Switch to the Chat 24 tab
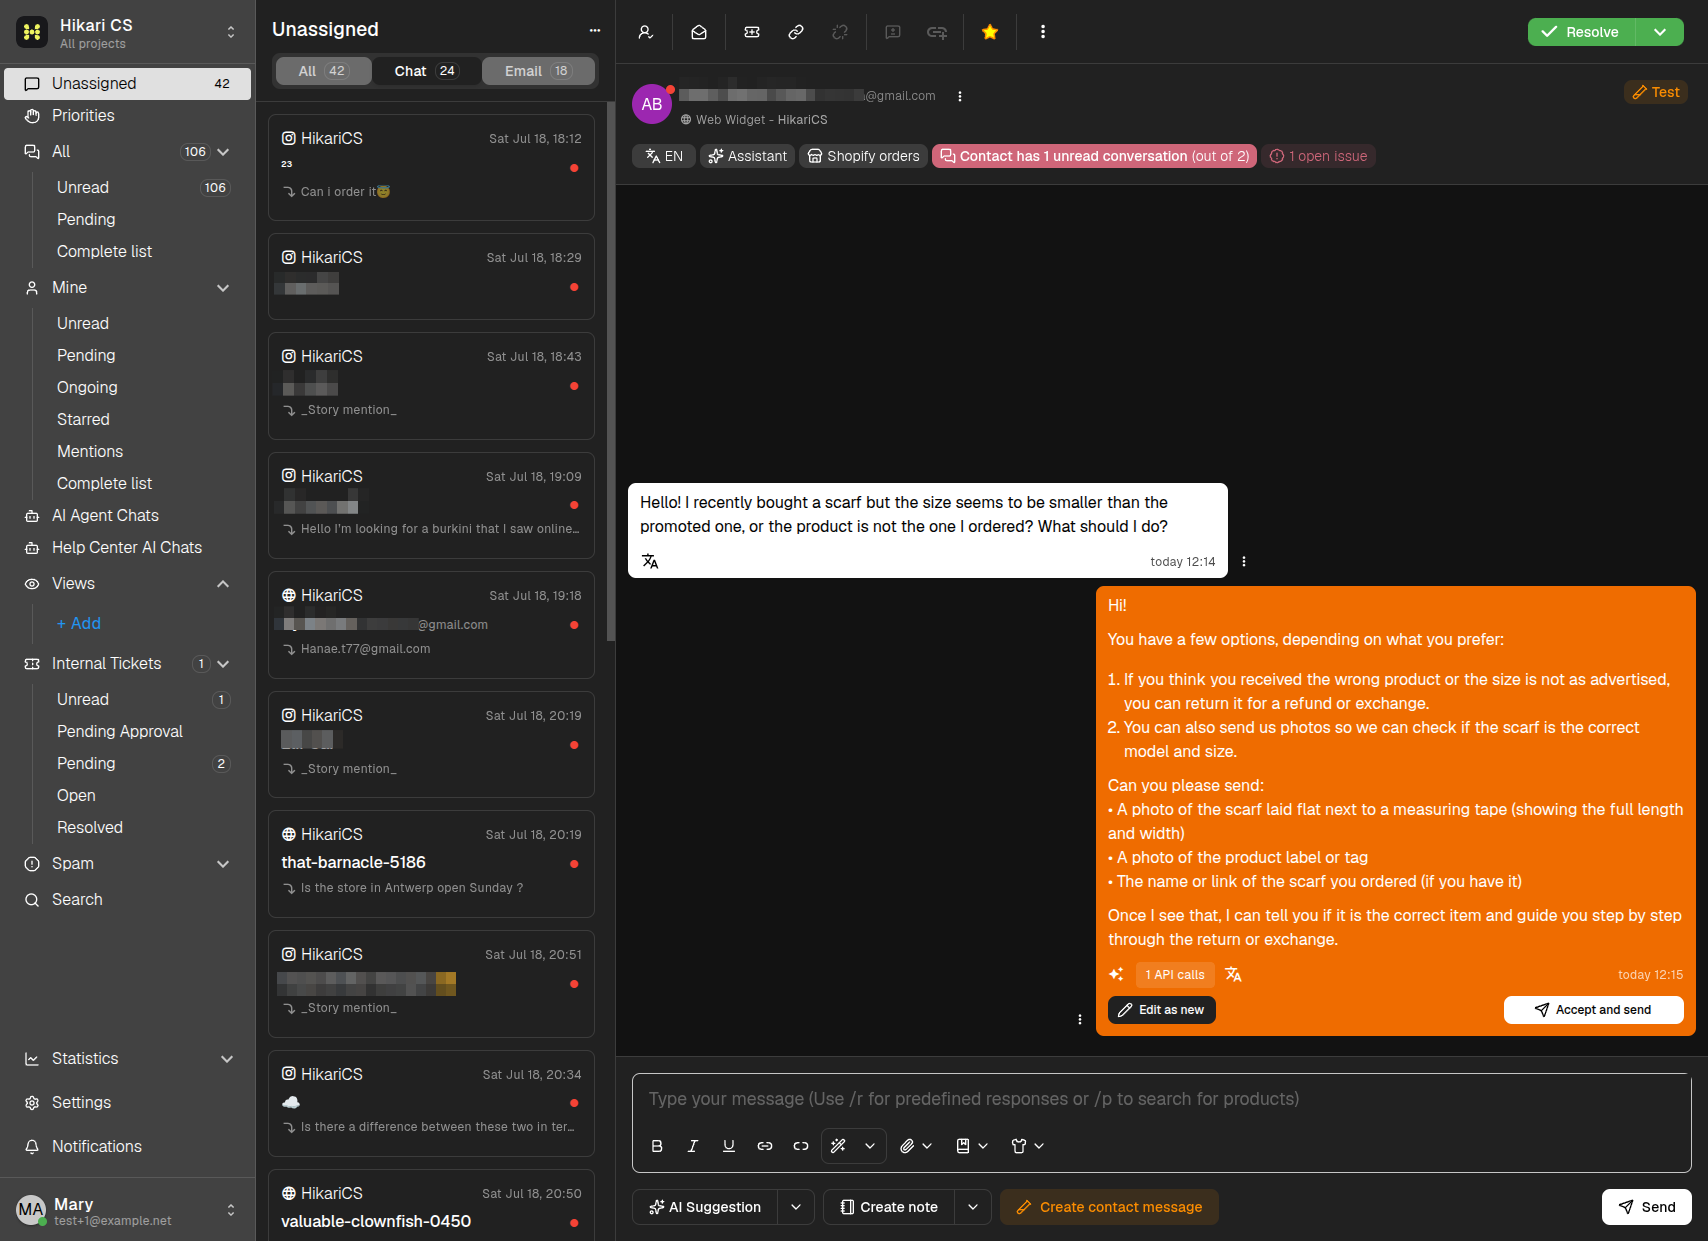 coord(426,71)
